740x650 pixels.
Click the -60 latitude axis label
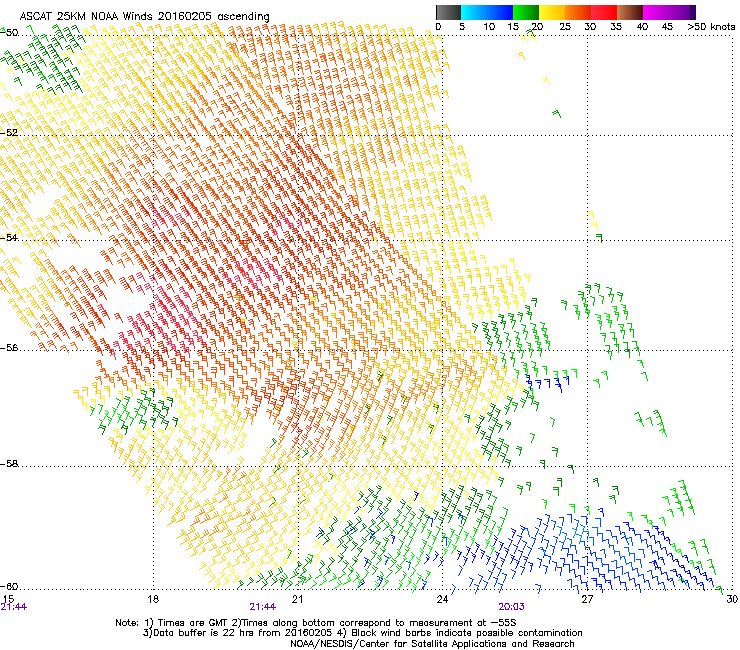[x=9, y=586]
